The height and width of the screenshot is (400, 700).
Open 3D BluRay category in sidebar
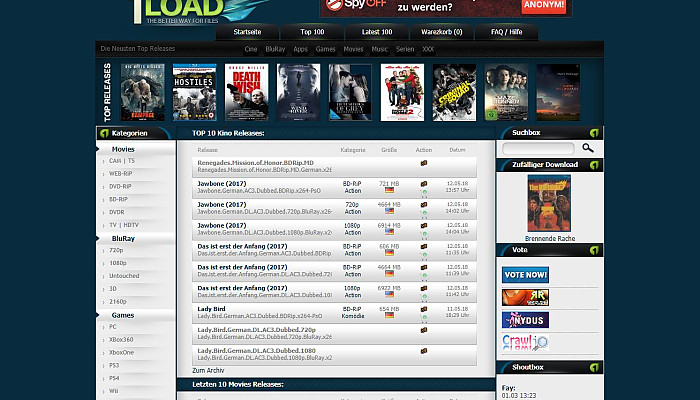coord(113,289)
